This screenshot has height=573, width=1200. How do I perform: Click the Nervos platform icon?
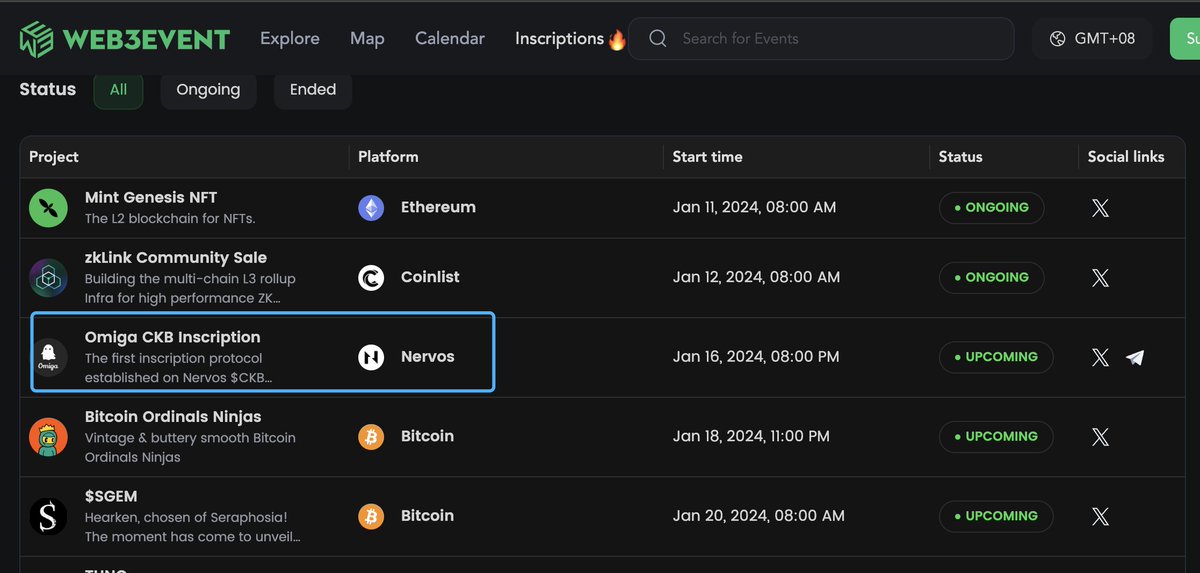[x=371, y=357]
